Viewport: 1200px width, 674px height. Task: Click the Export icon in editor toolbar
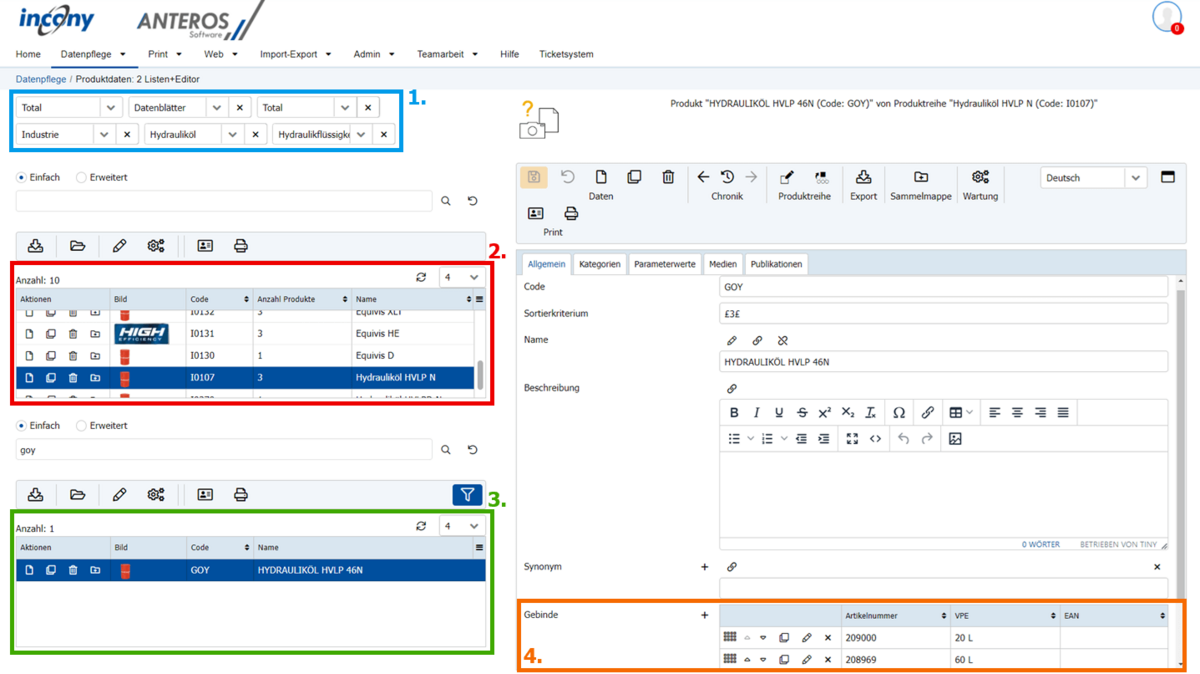click(x=862, y=178)
